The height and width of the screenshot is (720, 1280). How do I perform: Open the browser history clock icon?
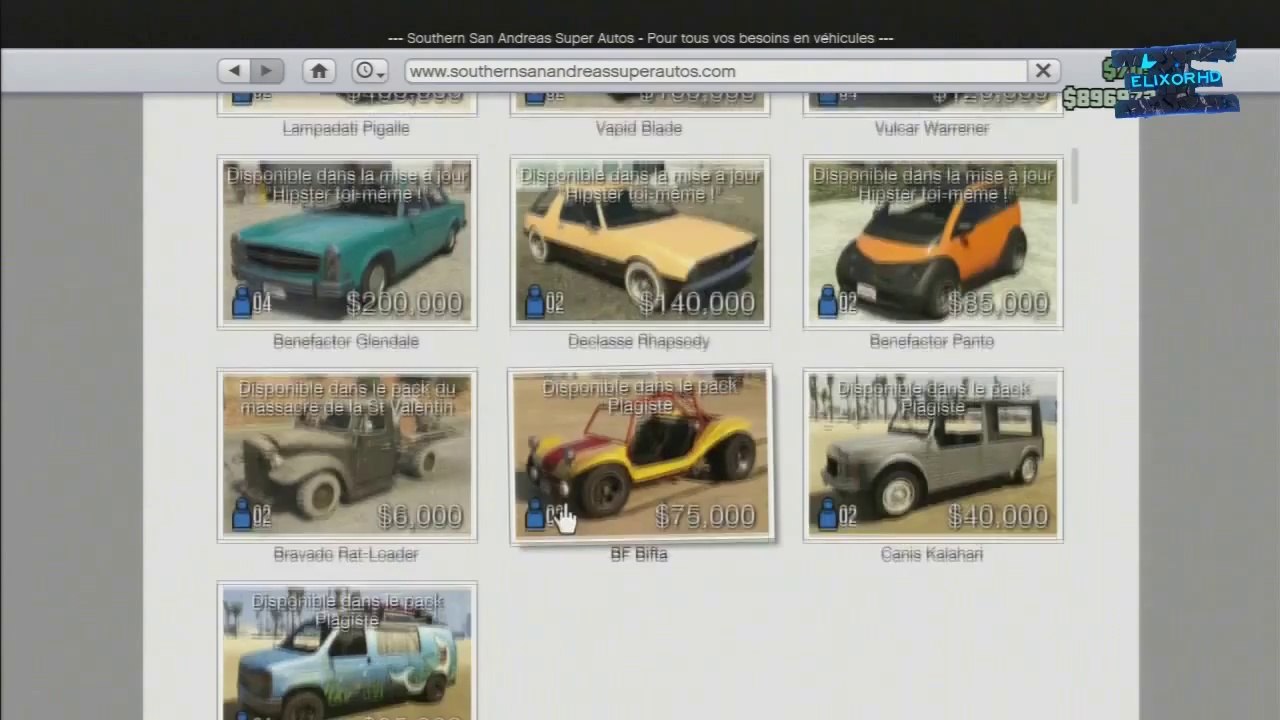coord(369,71)
